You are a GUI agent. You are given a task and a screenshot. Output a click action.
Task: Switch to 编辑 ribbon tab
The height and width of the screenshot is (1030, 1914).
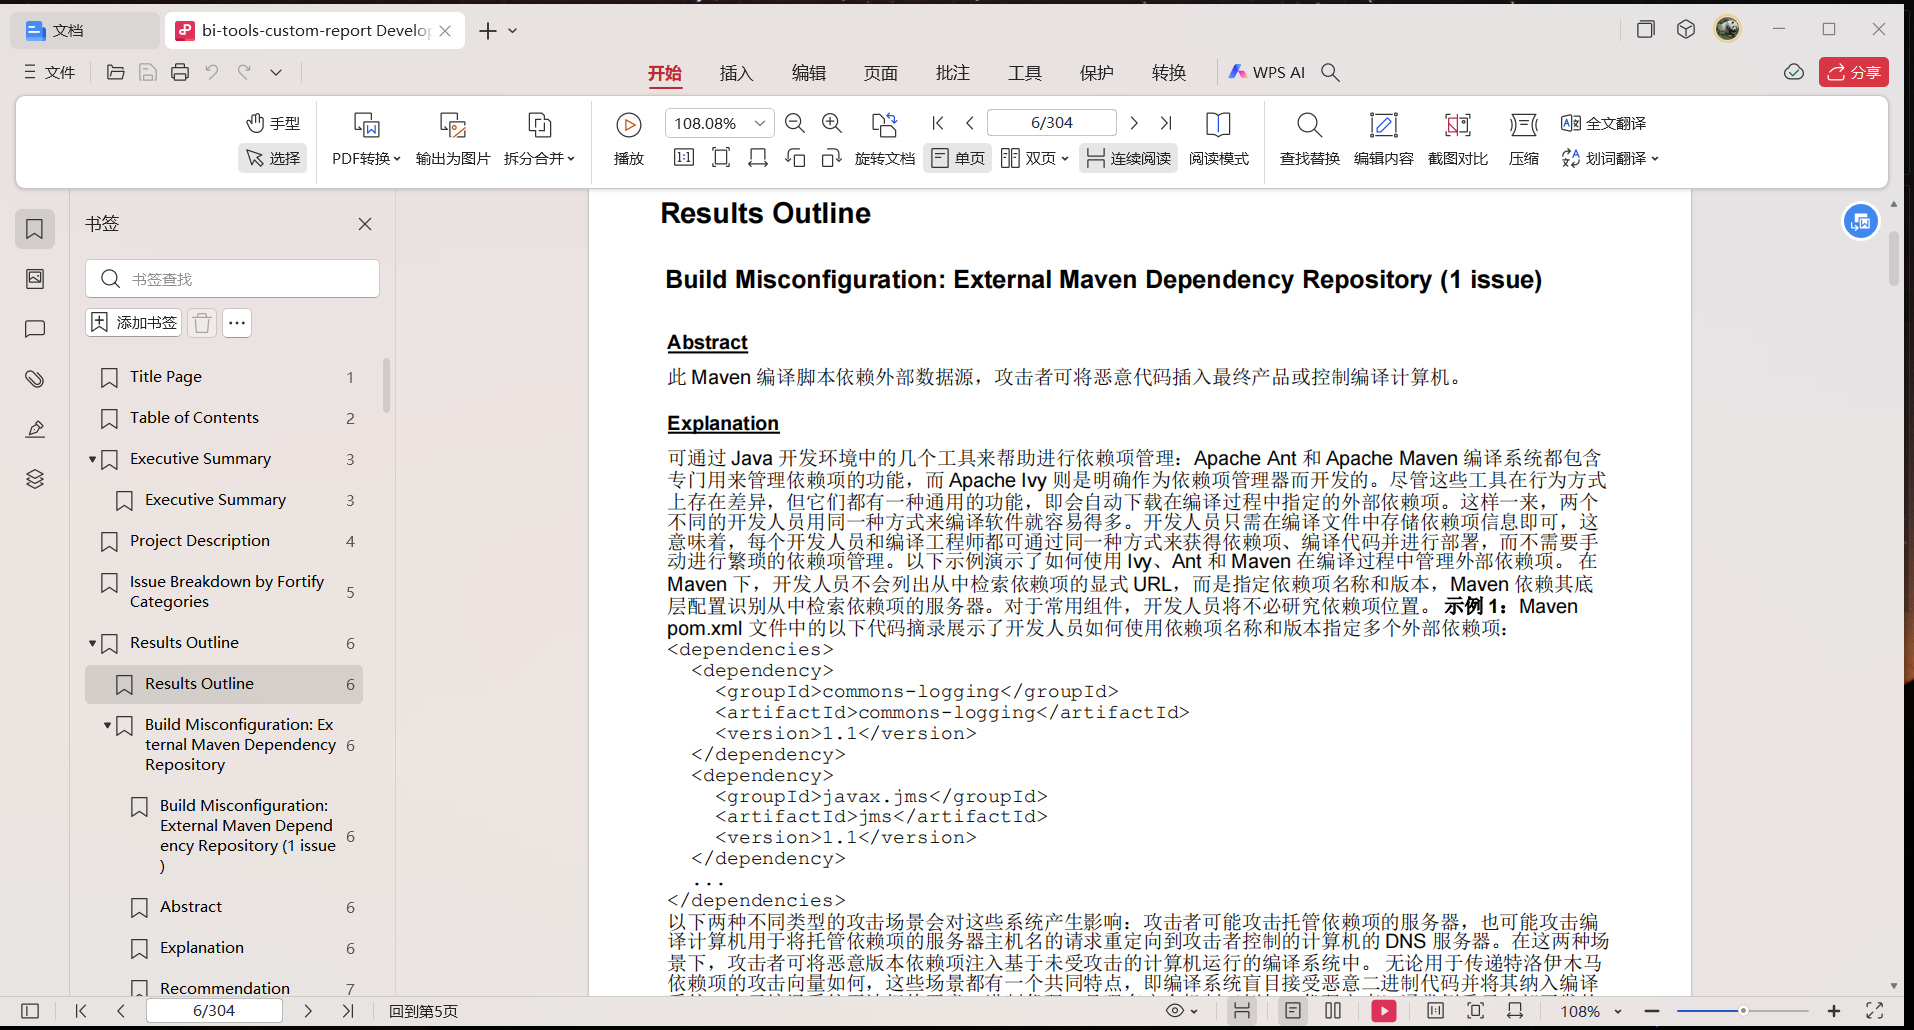[x=809, y=72]
